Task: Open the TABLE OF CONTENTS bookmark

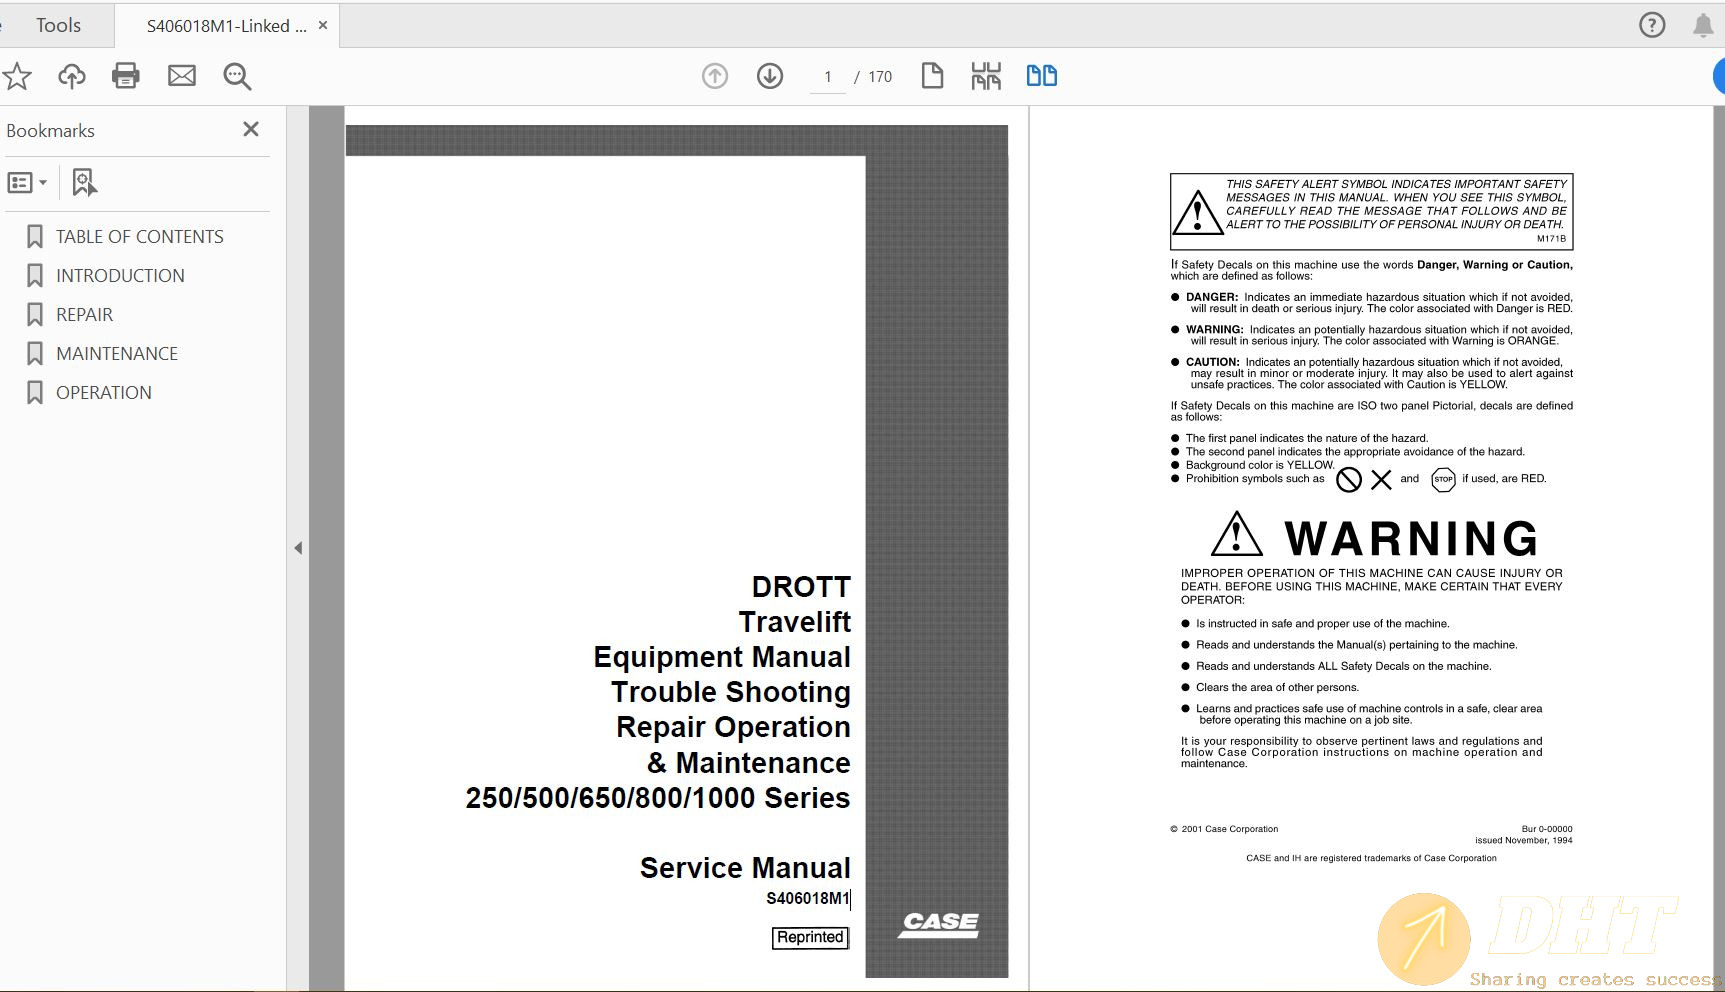Action: coord(140,236)
